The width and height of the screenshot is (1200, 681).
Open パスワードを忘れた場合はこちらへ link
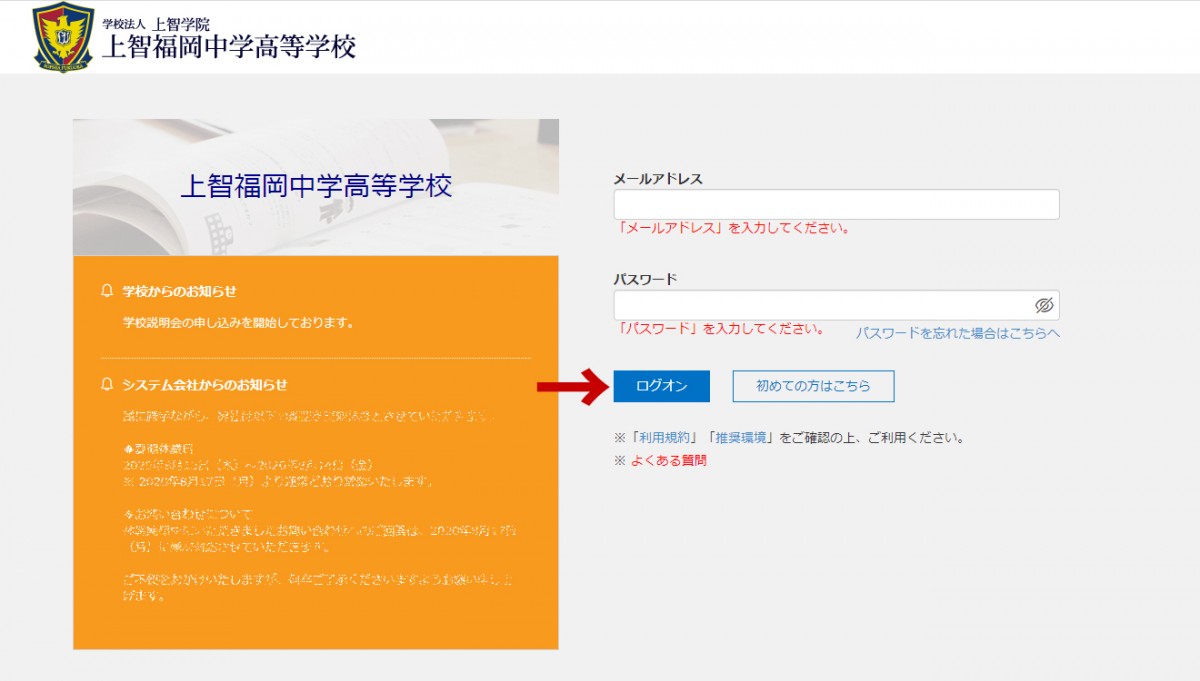(x=958, y=333)
